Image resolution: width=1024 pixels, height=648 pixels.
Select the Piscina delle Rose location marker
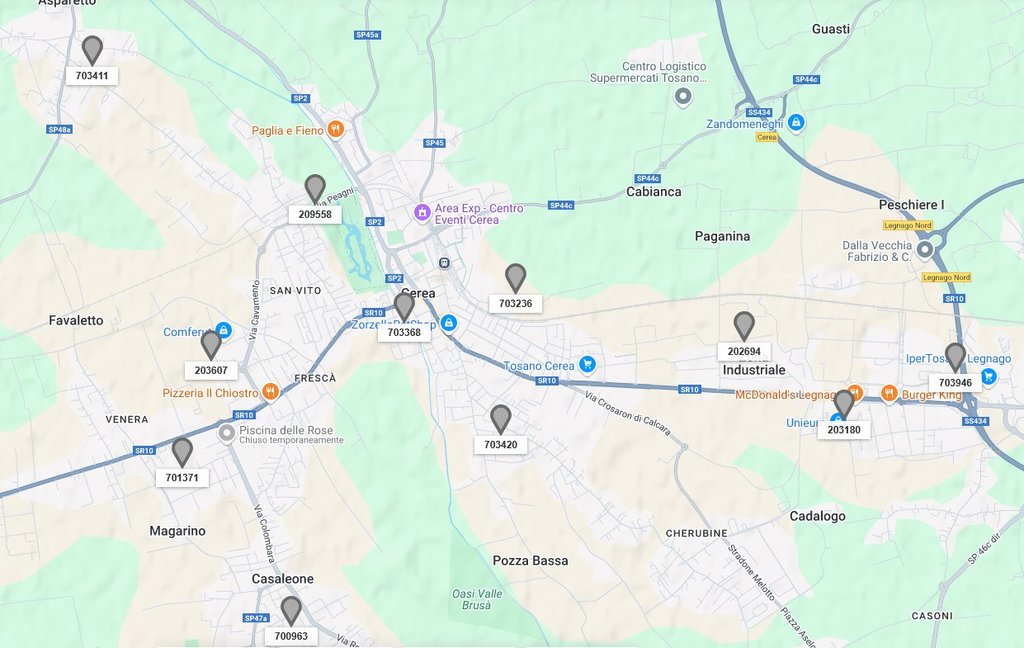227,433
